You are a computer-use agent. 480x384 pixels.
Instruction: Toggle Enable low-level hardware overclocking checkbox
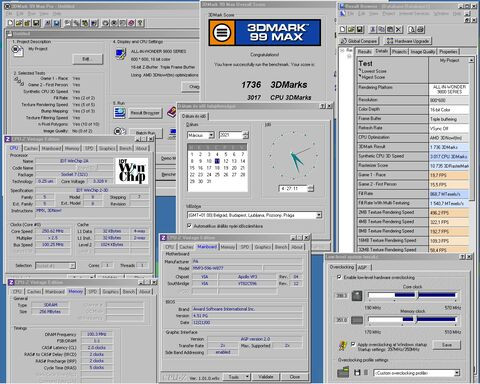pyautogui.click(x=339, y=277)
